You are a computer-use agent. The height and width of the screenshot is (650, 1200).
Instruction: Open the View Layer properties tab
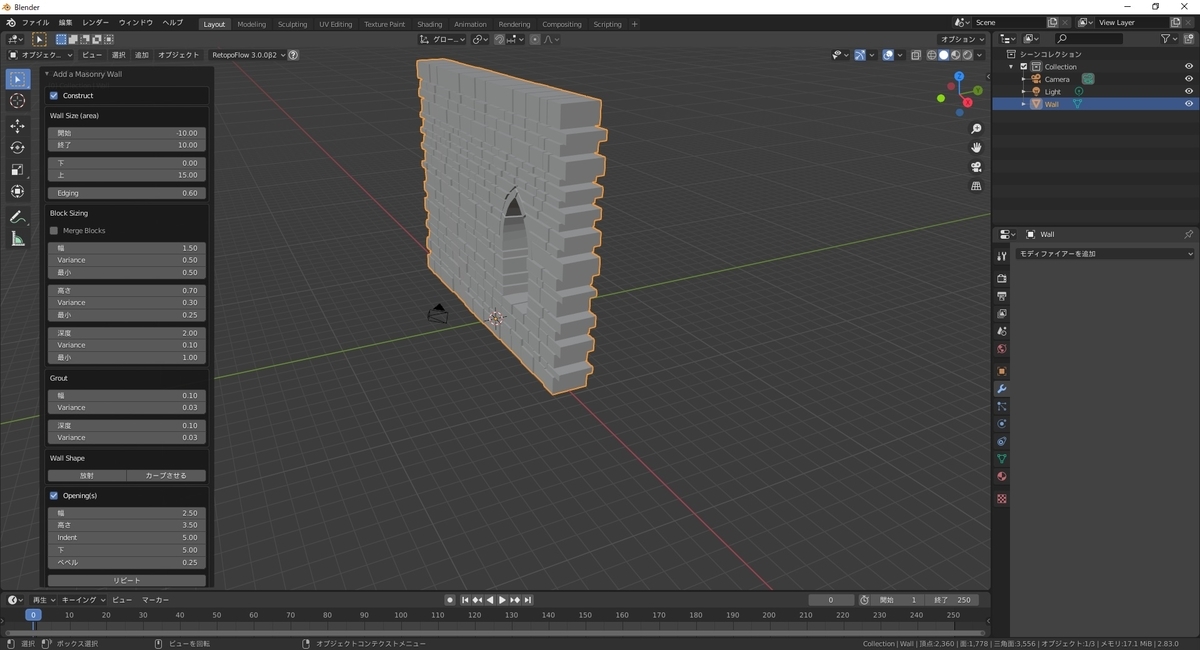pyautogui.click(x=1001, y=314)
